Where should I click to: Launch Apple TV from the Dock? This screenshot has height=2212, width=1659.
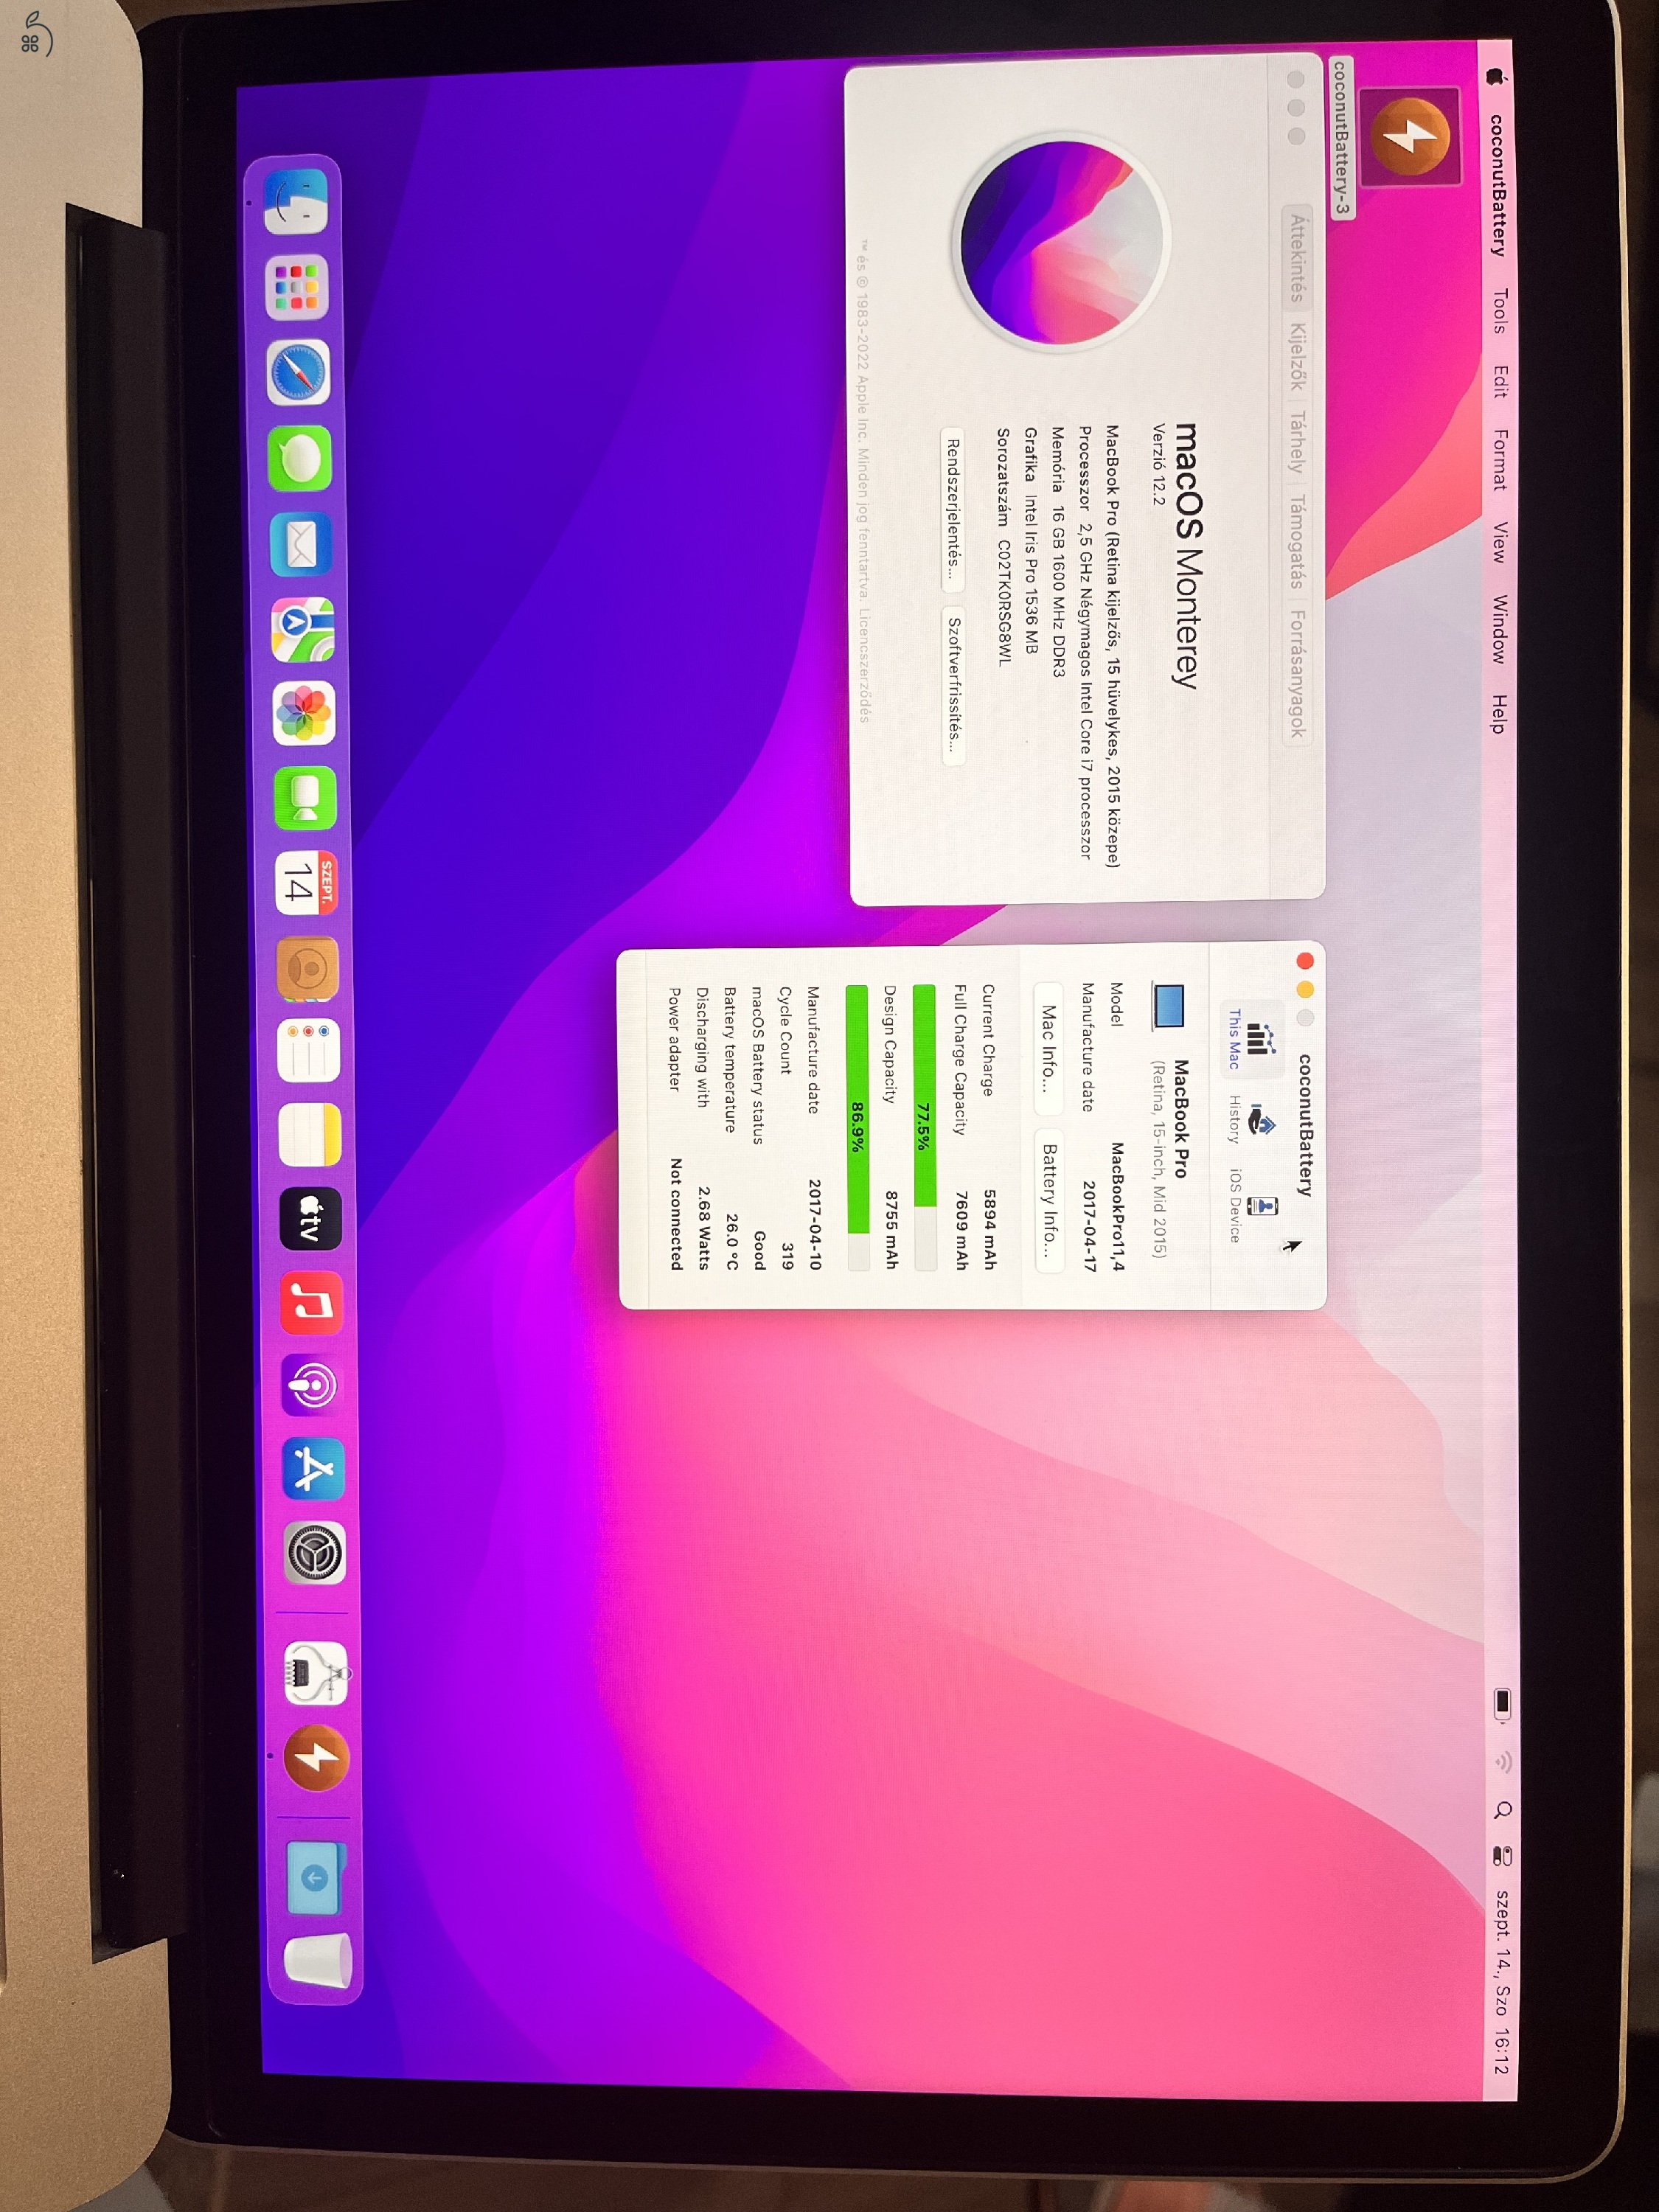tap(311, 1219)
